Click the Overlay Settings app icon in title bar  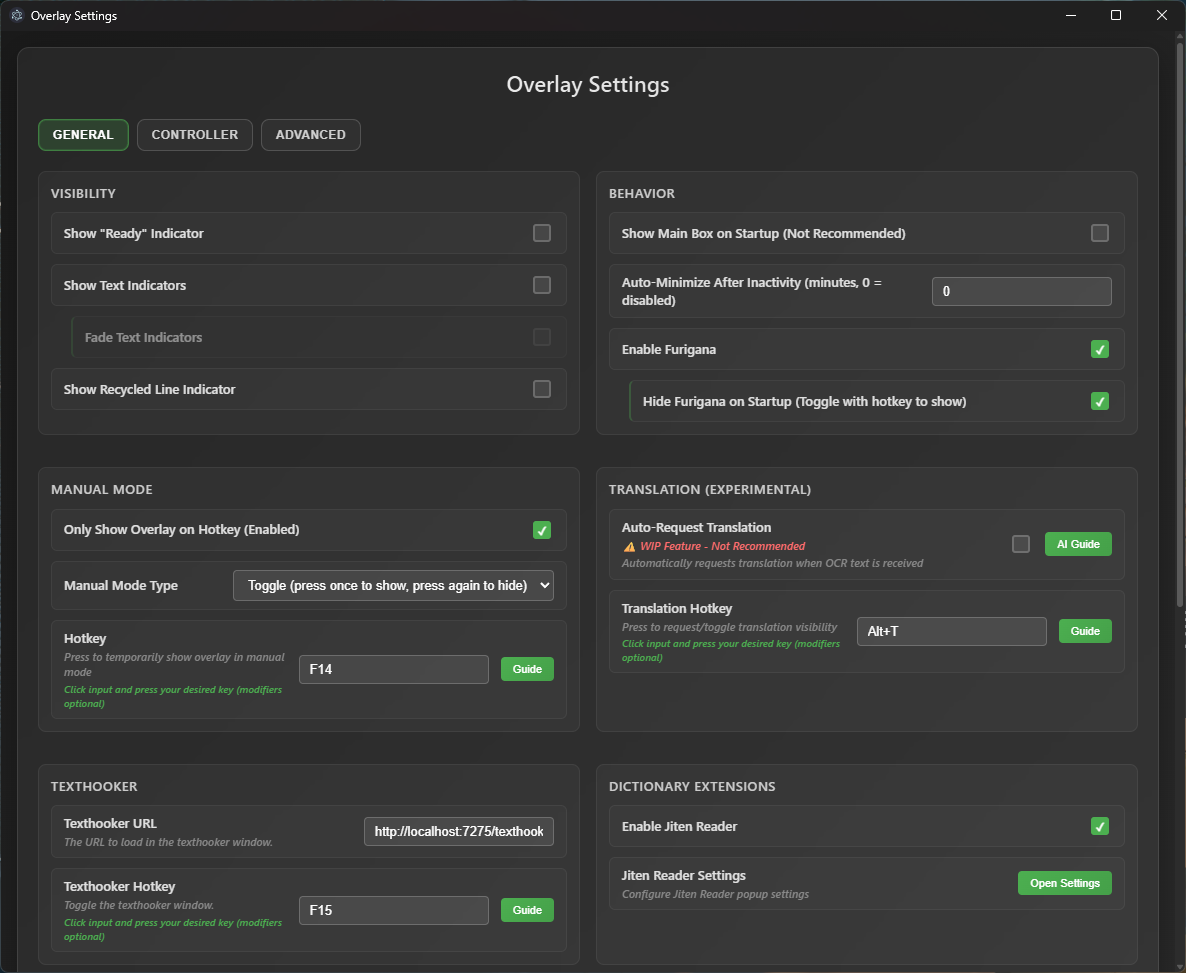click(17, 15)
